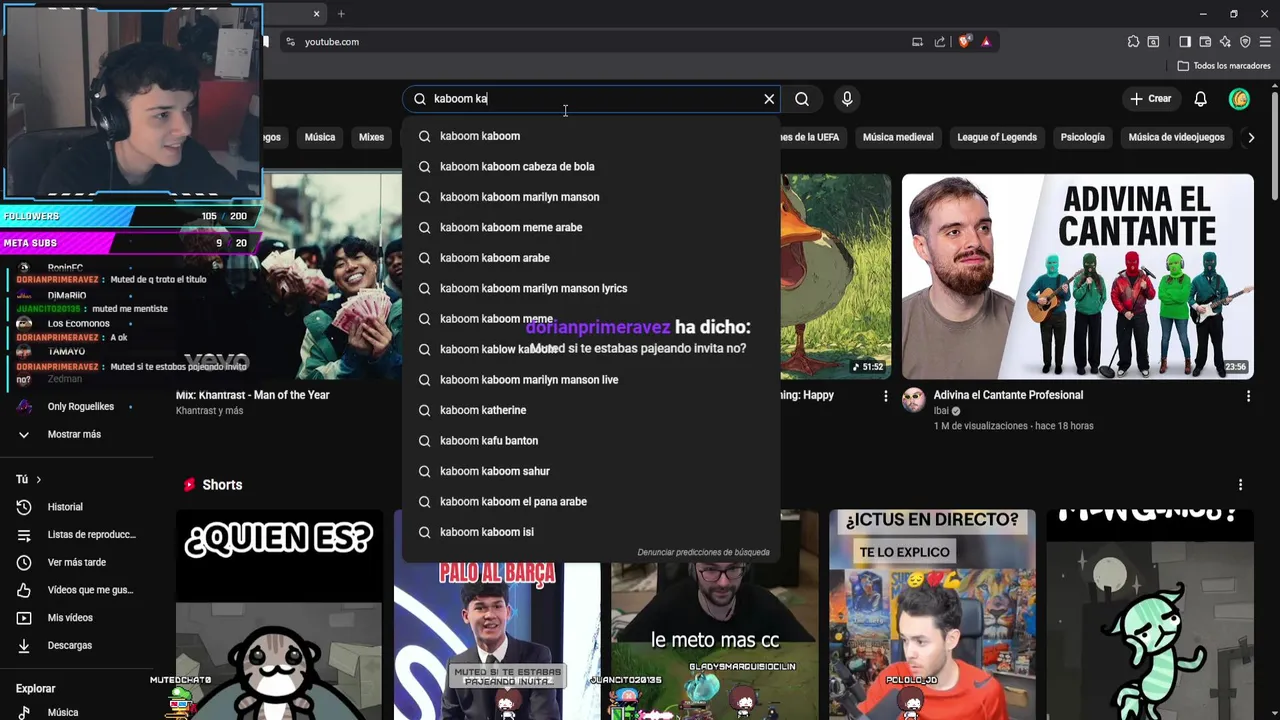Click the share page icon in address bar
The image size is (1280, 720).
coord(940,42)
